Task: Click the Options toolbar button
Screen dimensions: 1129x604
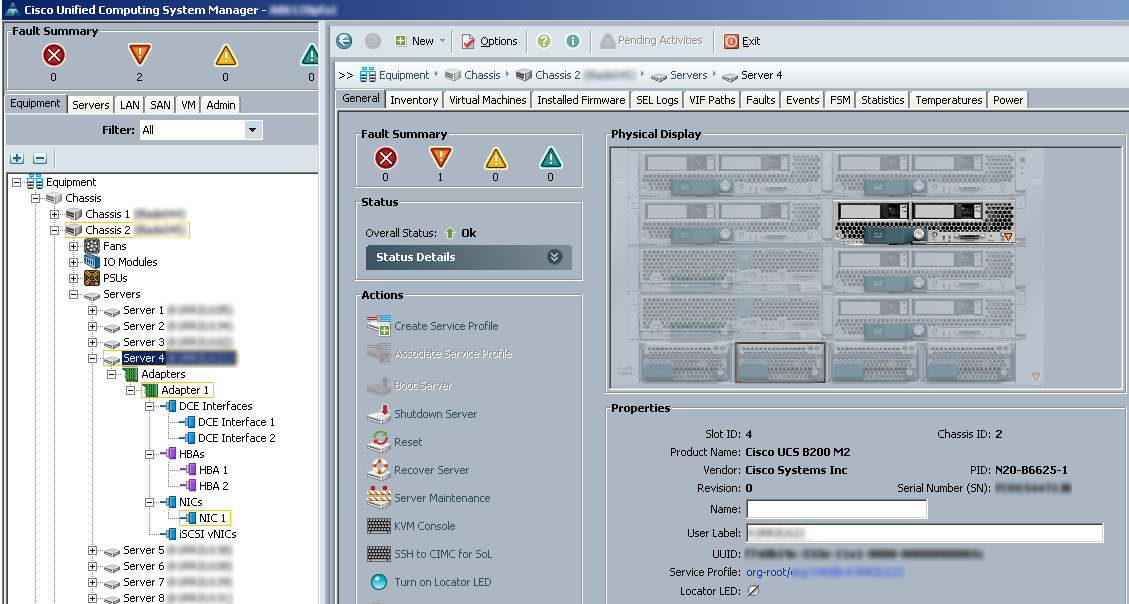Action: point(489,41)
